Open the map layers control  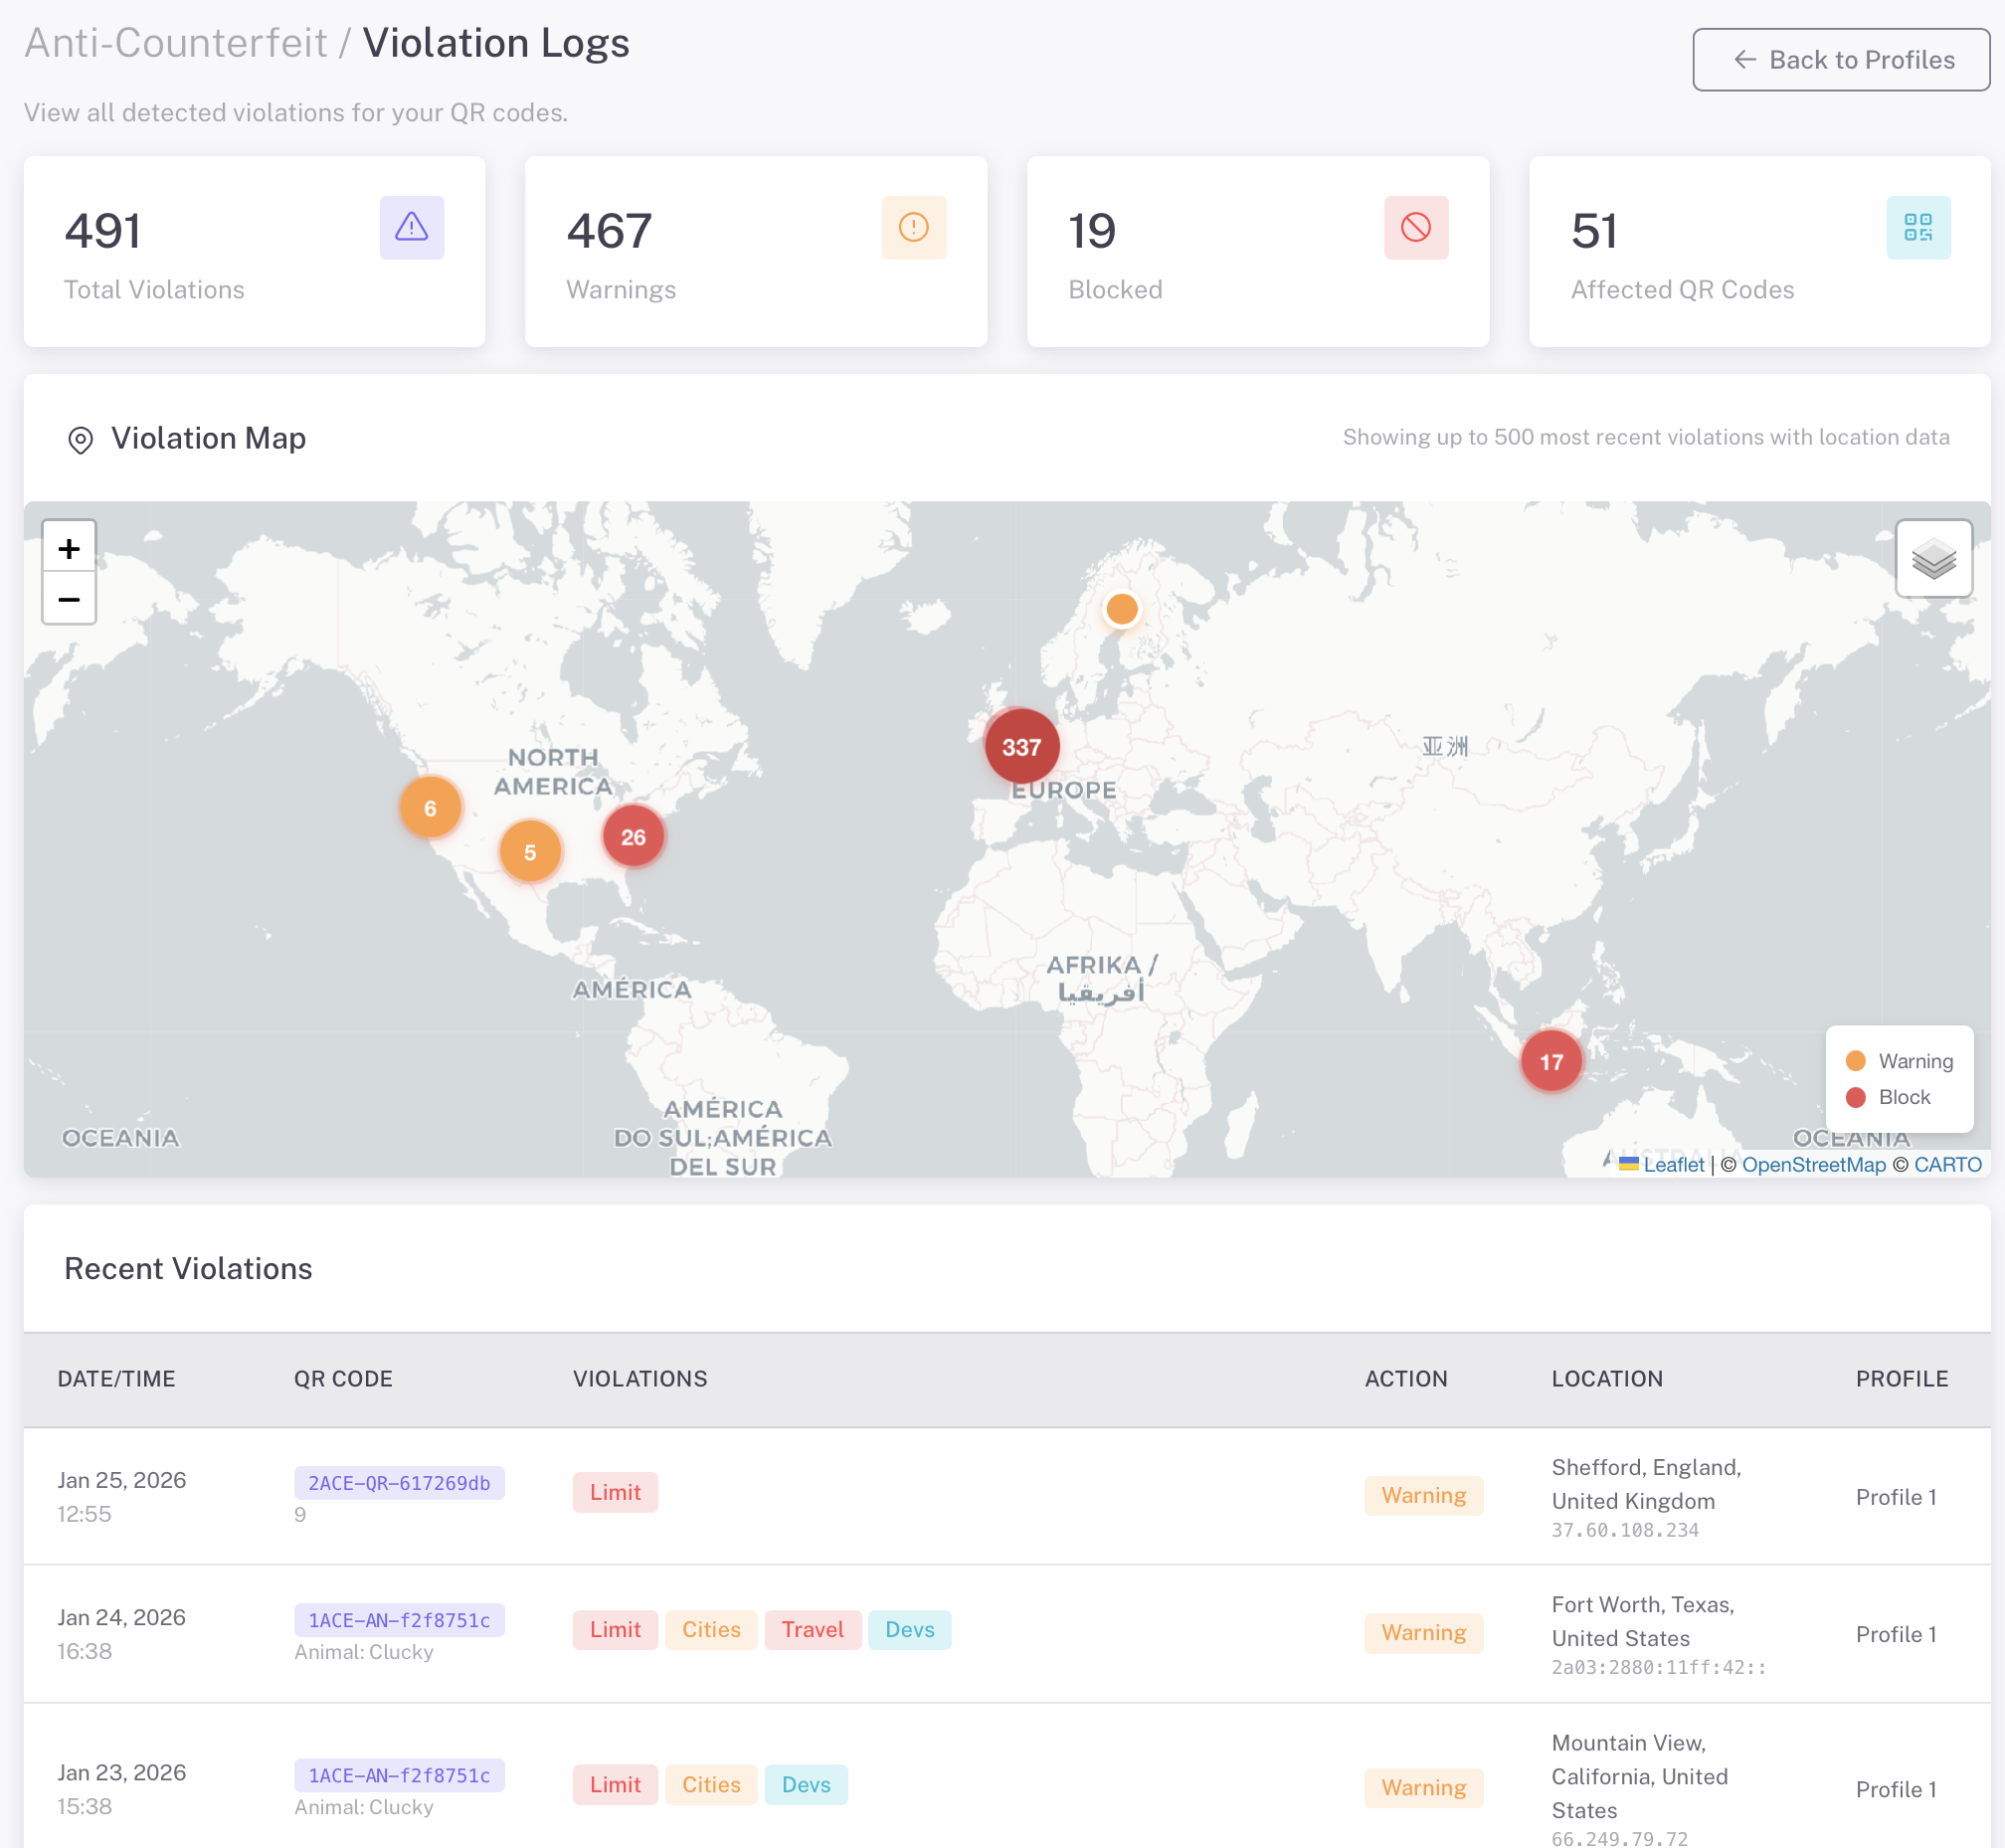point(1933,559)
